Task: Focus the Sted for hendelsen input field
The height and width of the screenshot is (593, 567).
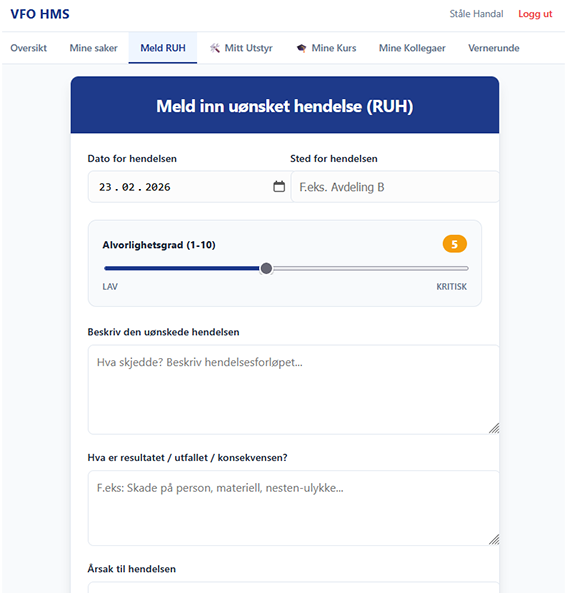Action: tap(395, 187)
